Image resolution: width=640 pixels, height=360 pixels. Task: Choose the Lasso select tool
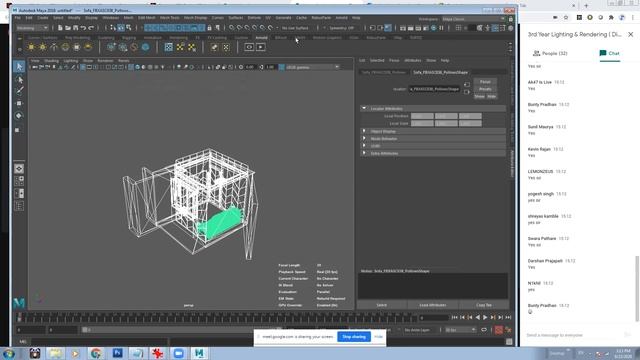point(19,79)
